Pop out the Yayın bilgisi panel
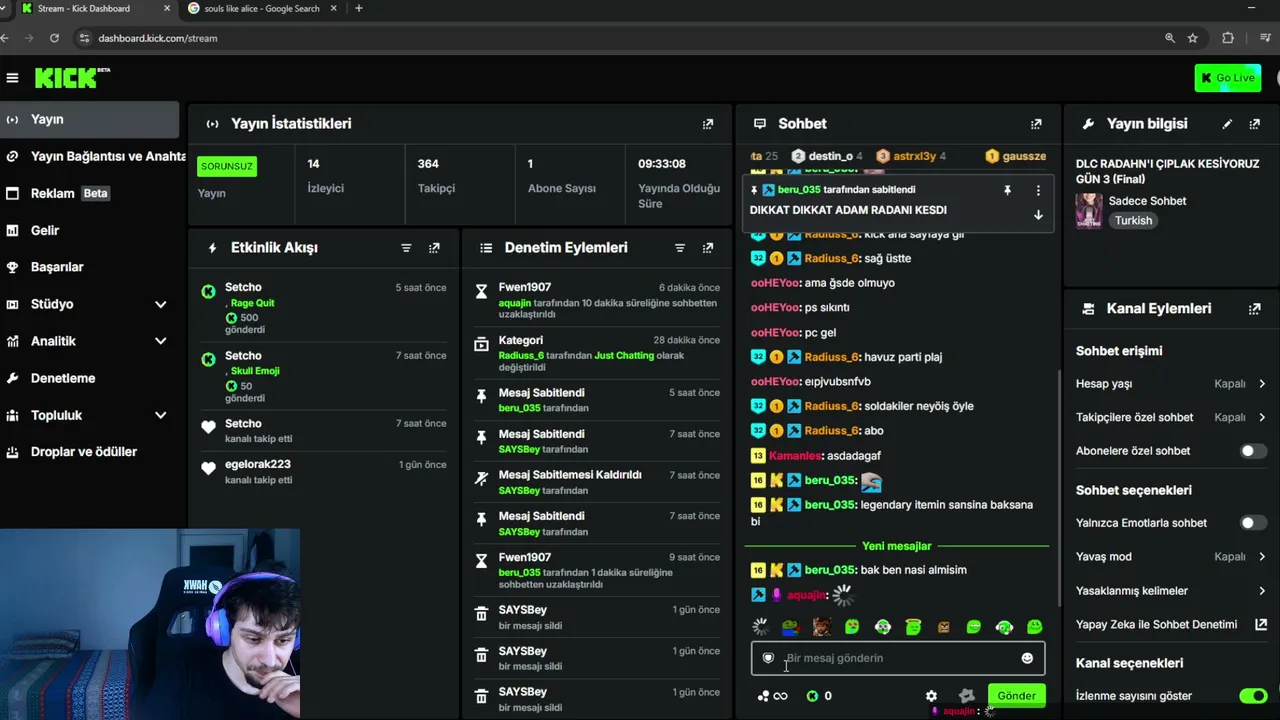This screenshot has height=720, width=1280. 1255,124
